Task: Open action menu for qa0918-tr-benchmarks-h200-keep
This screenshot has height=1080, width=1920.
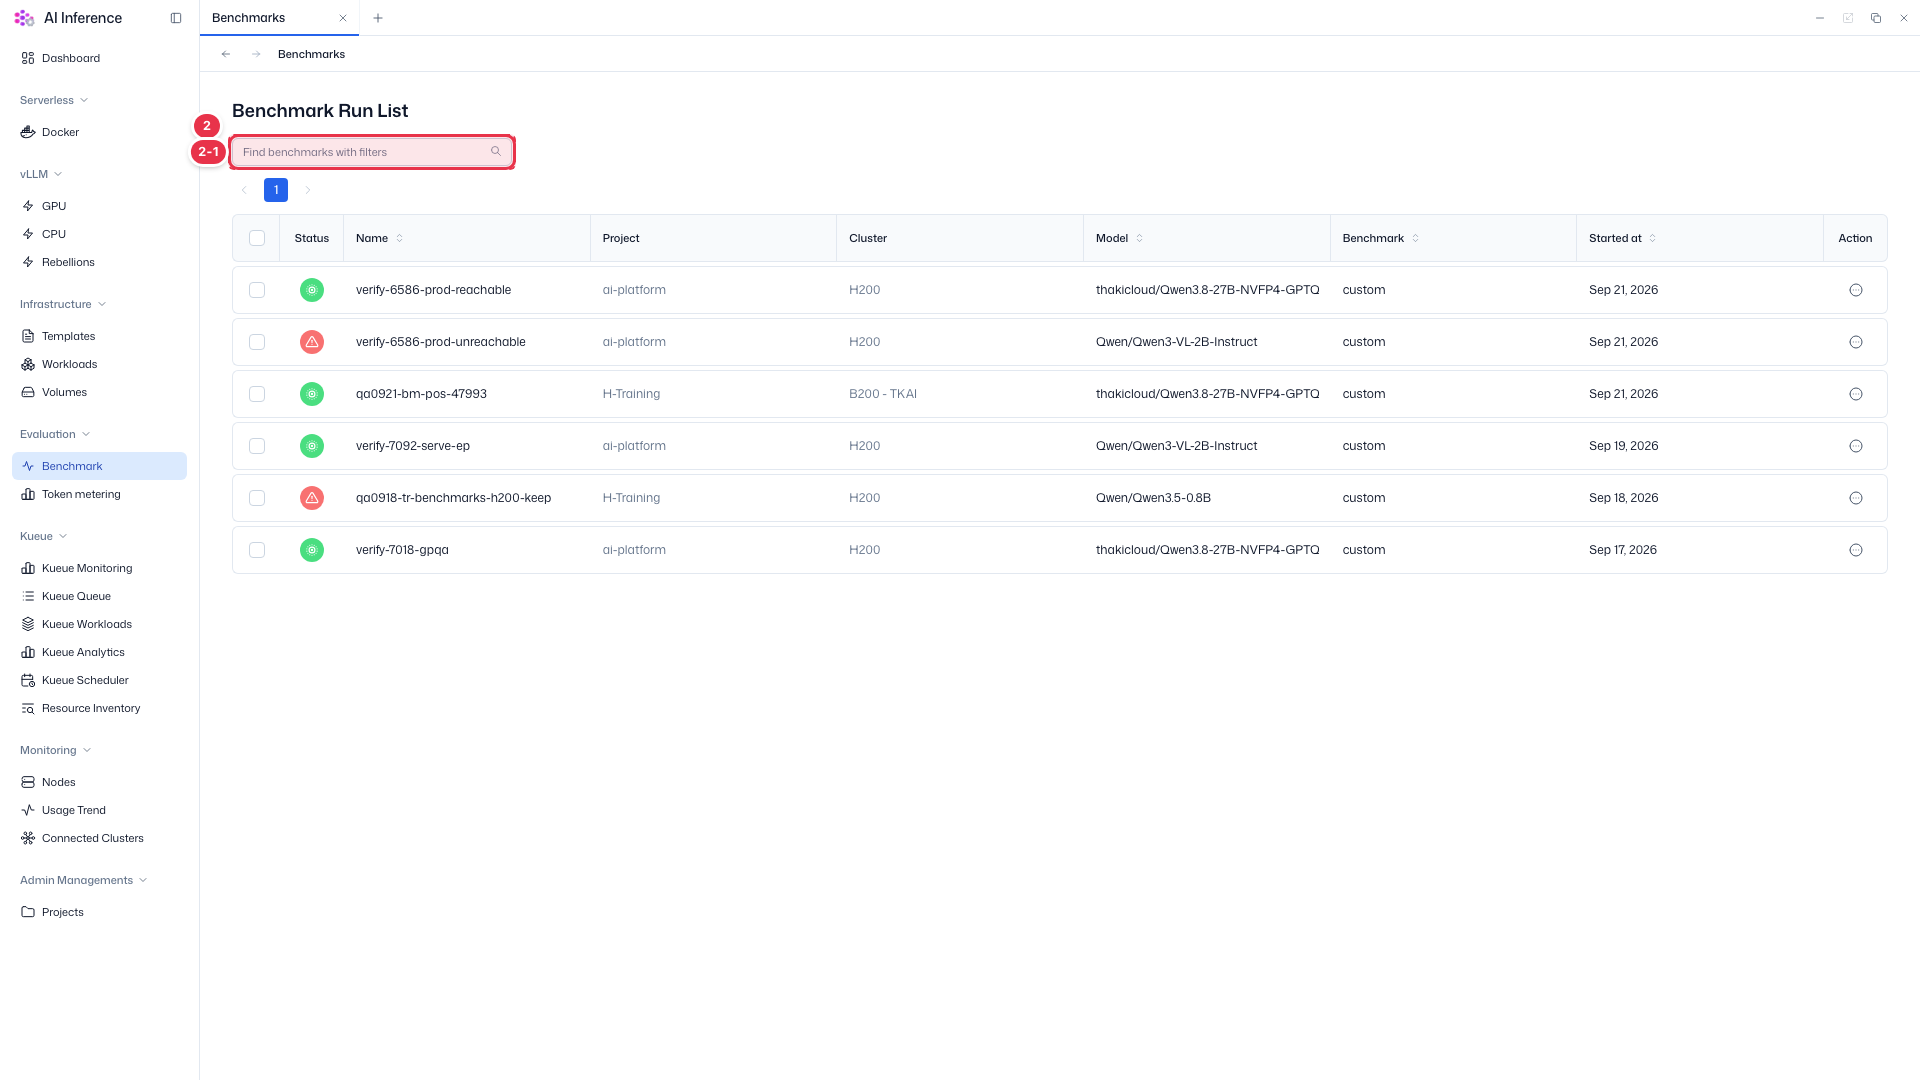Action: pos(1856,498)
